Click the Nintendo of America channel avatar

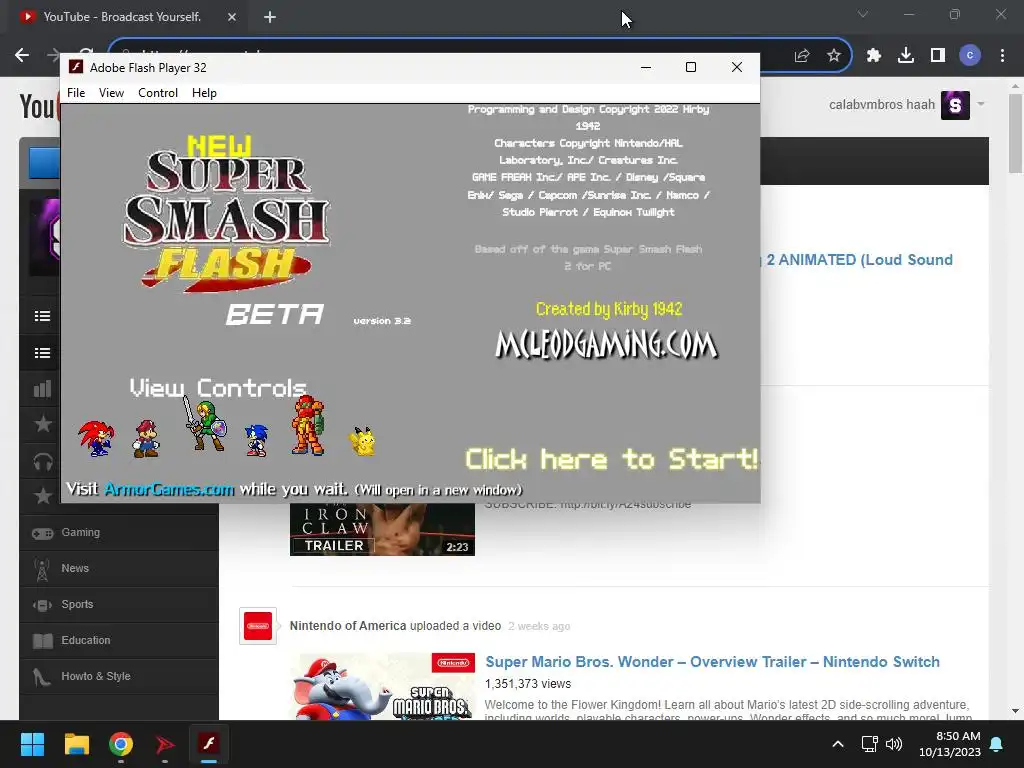[x=258, y=626]
